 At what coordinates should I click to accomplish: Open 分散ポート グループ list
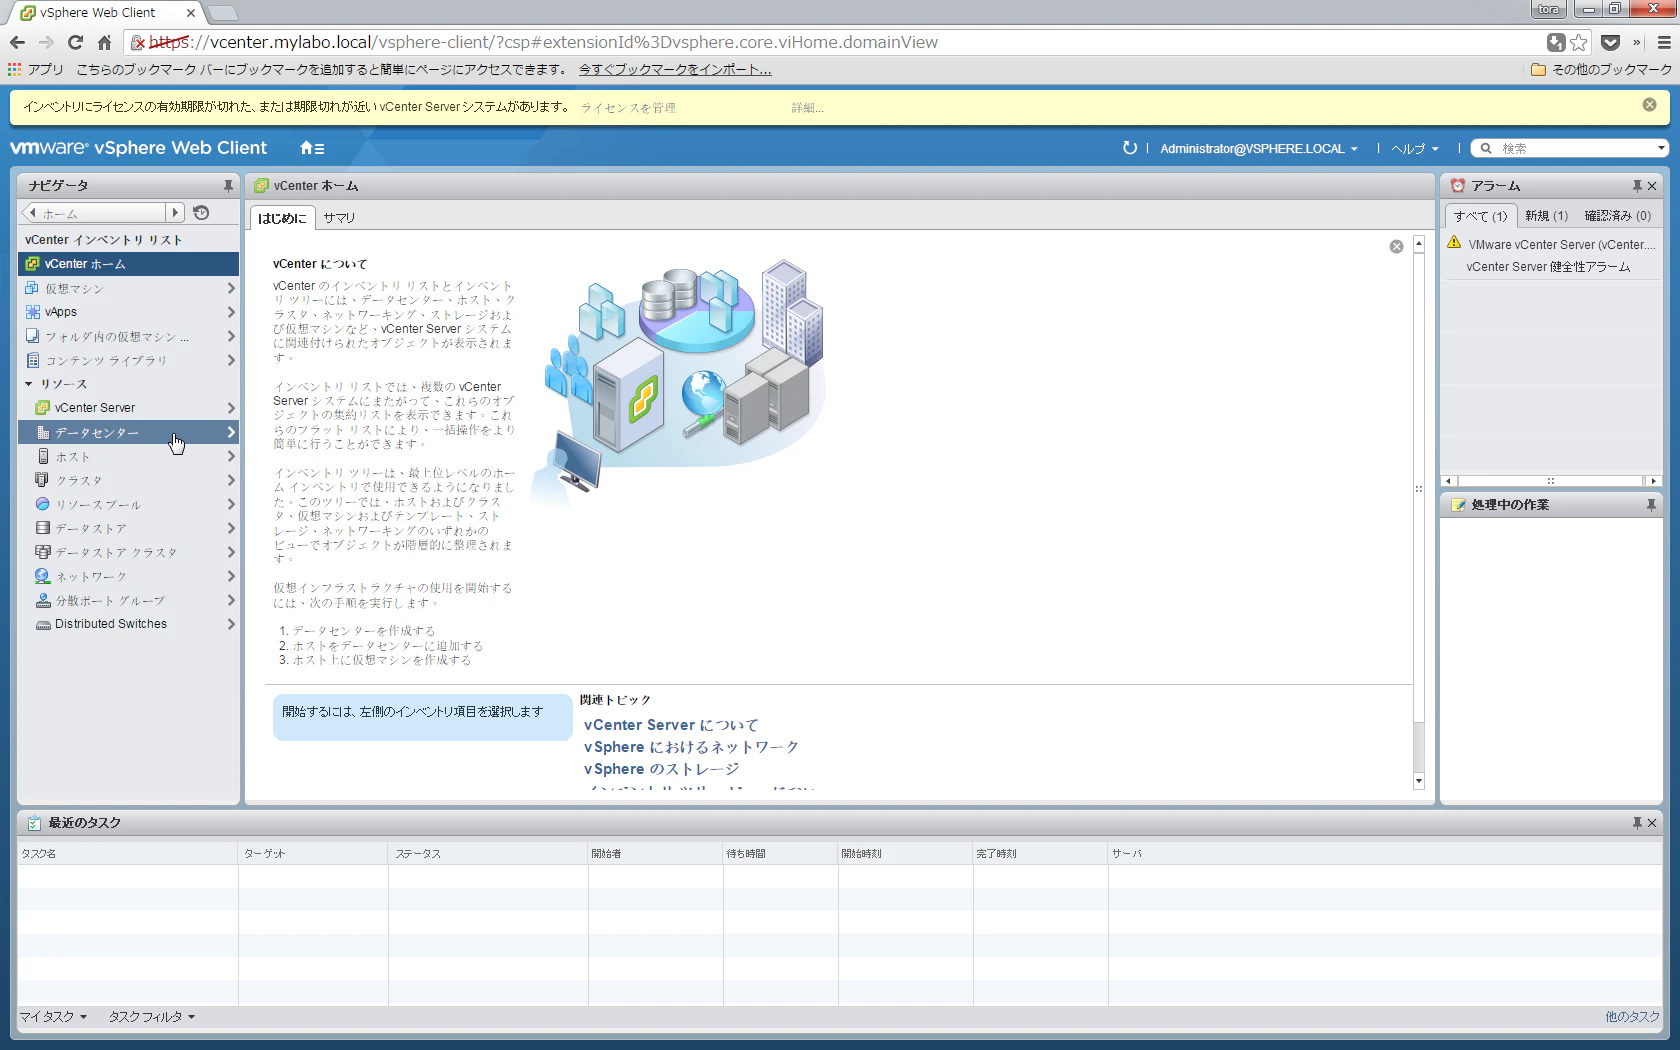(x=128, y=600)
